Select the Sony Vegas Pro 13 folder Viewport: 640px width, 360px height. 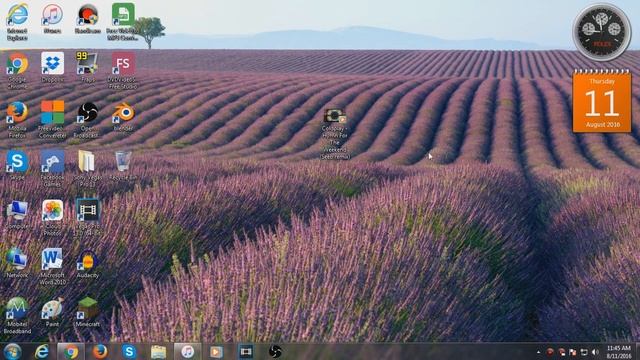click(x=87, y=168)
